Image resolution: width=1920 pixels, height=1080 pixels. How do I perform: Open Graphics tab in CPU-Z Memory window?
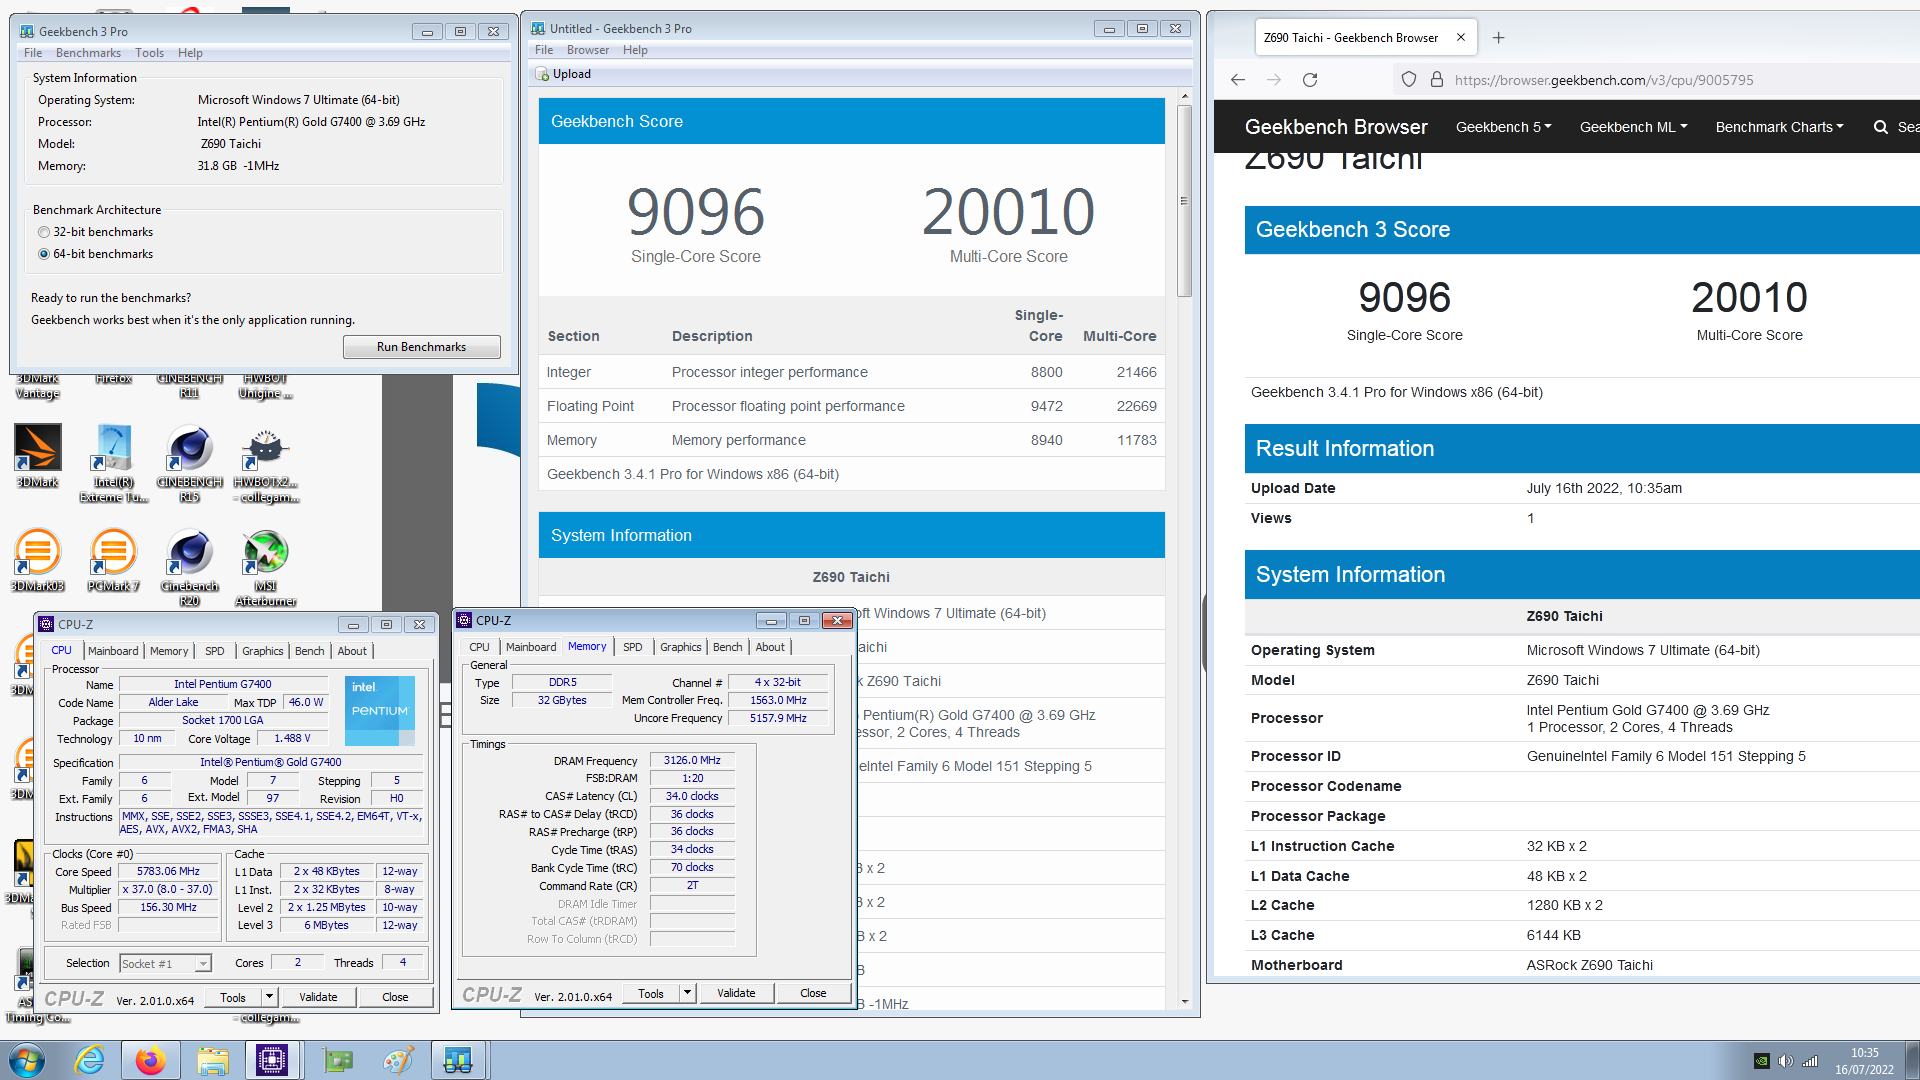tap(681, 647)
